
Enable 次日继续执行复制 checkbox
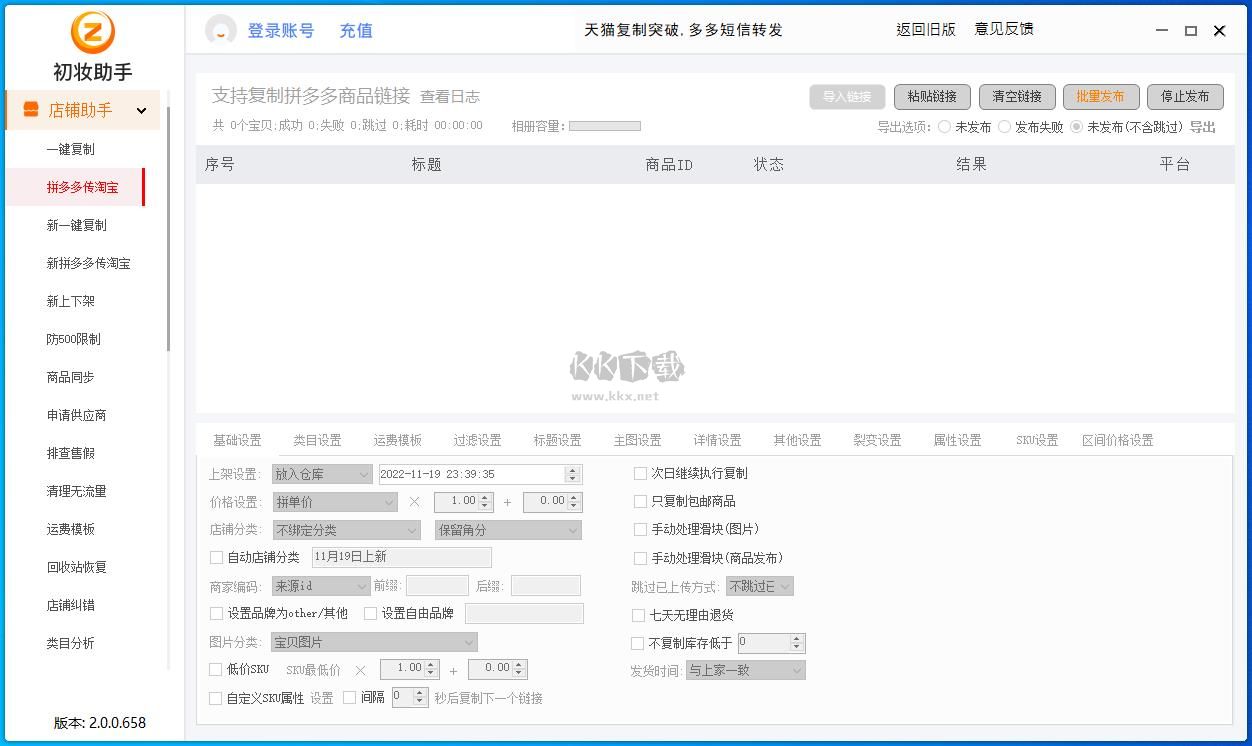pyautogui.click(x=640, y=473)
